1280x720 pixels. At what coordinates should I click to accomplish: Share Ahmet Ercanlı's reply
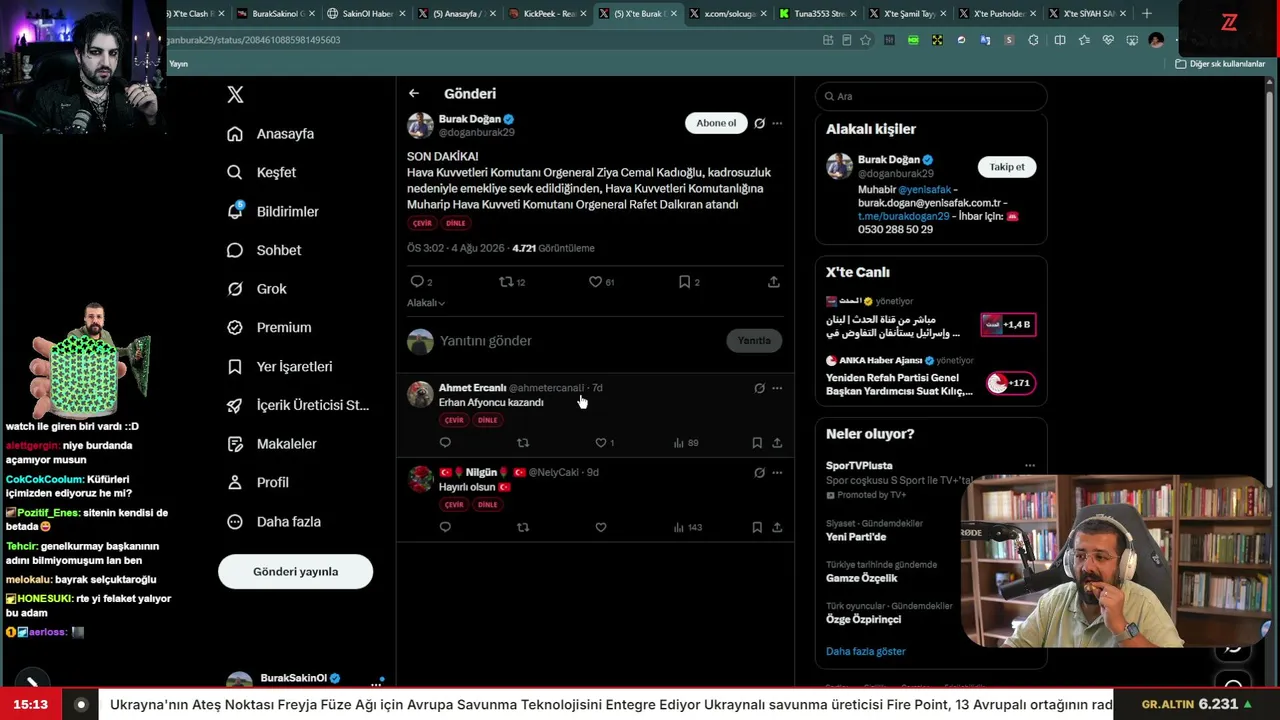(777, 443)
